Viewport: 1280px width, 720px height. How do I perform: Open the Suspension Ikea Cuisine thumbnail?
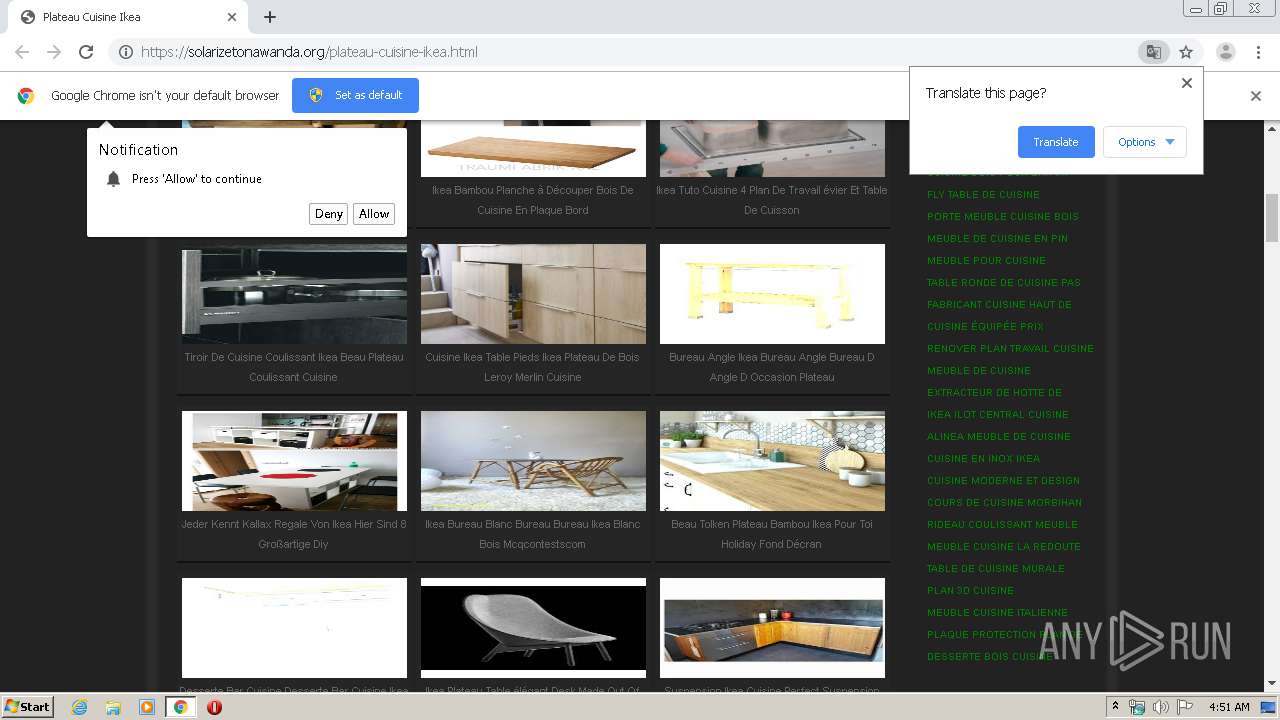tap(772, 628)
